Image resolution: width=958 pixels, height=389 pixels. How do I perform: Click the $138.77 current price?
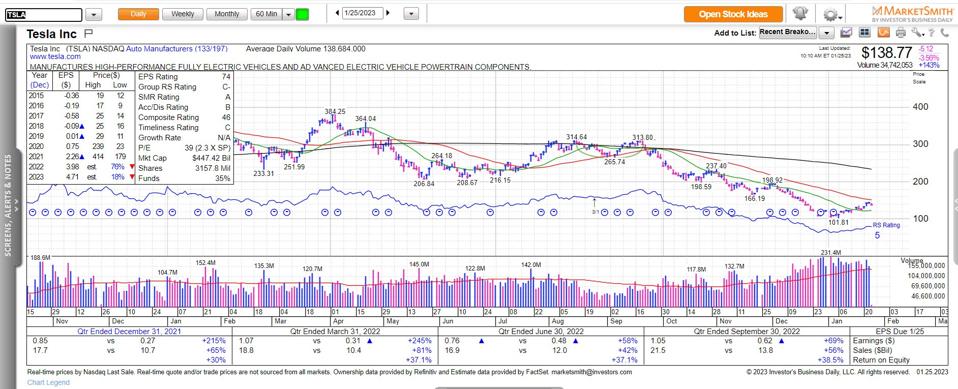[x=888, y=54]
